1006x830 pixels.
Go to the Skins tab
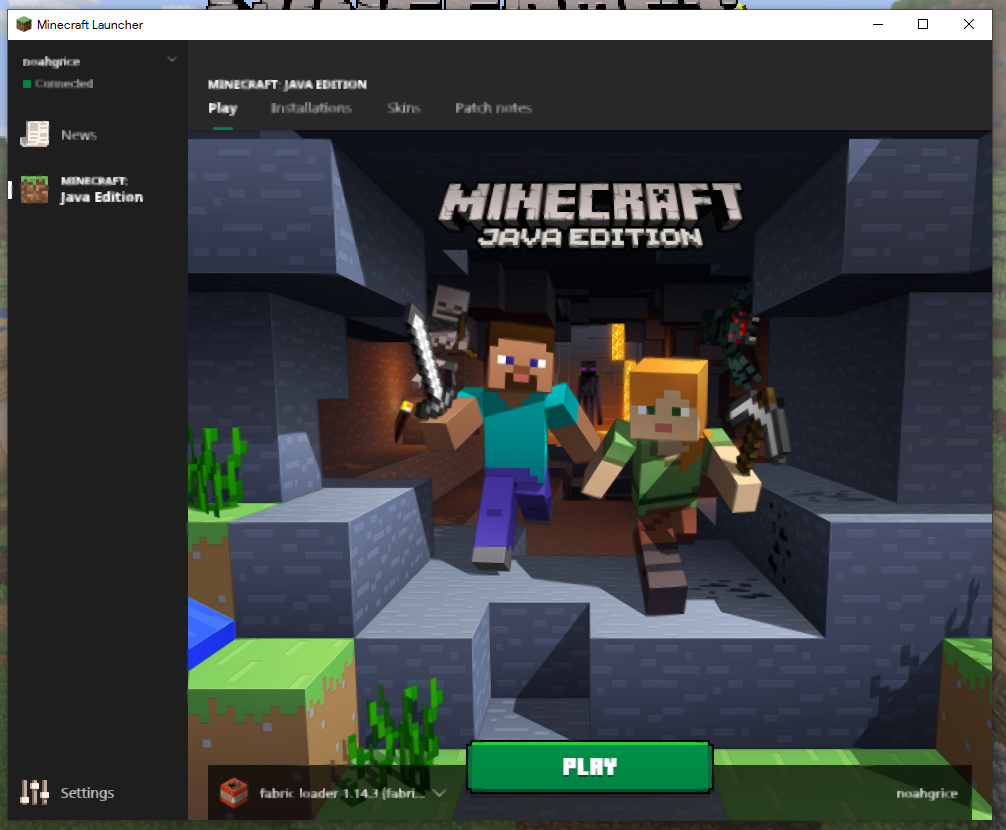click(404, 108)
